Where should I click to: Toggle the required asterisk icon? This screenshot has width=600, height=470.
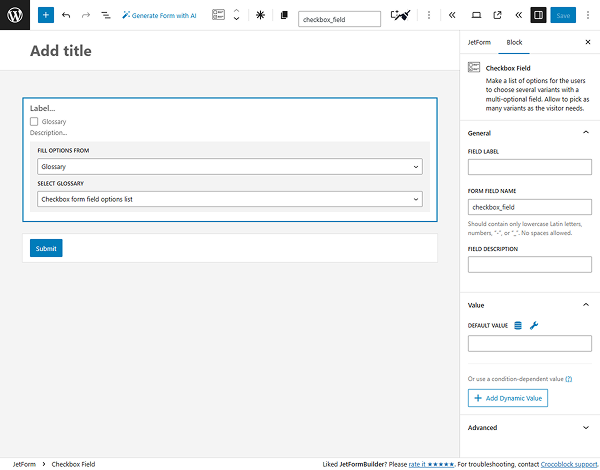(260, 15)
